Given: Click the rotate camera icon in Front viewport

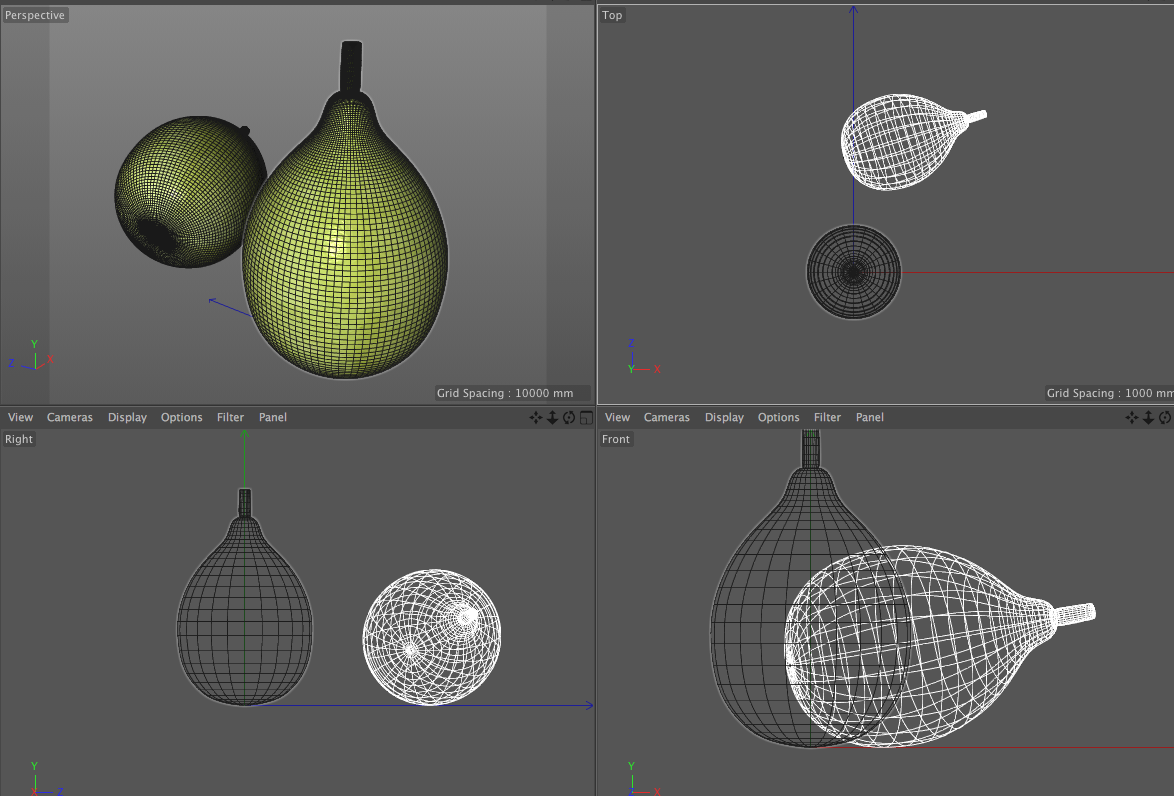Looking at the screenshot, I should click(1166, 418).
